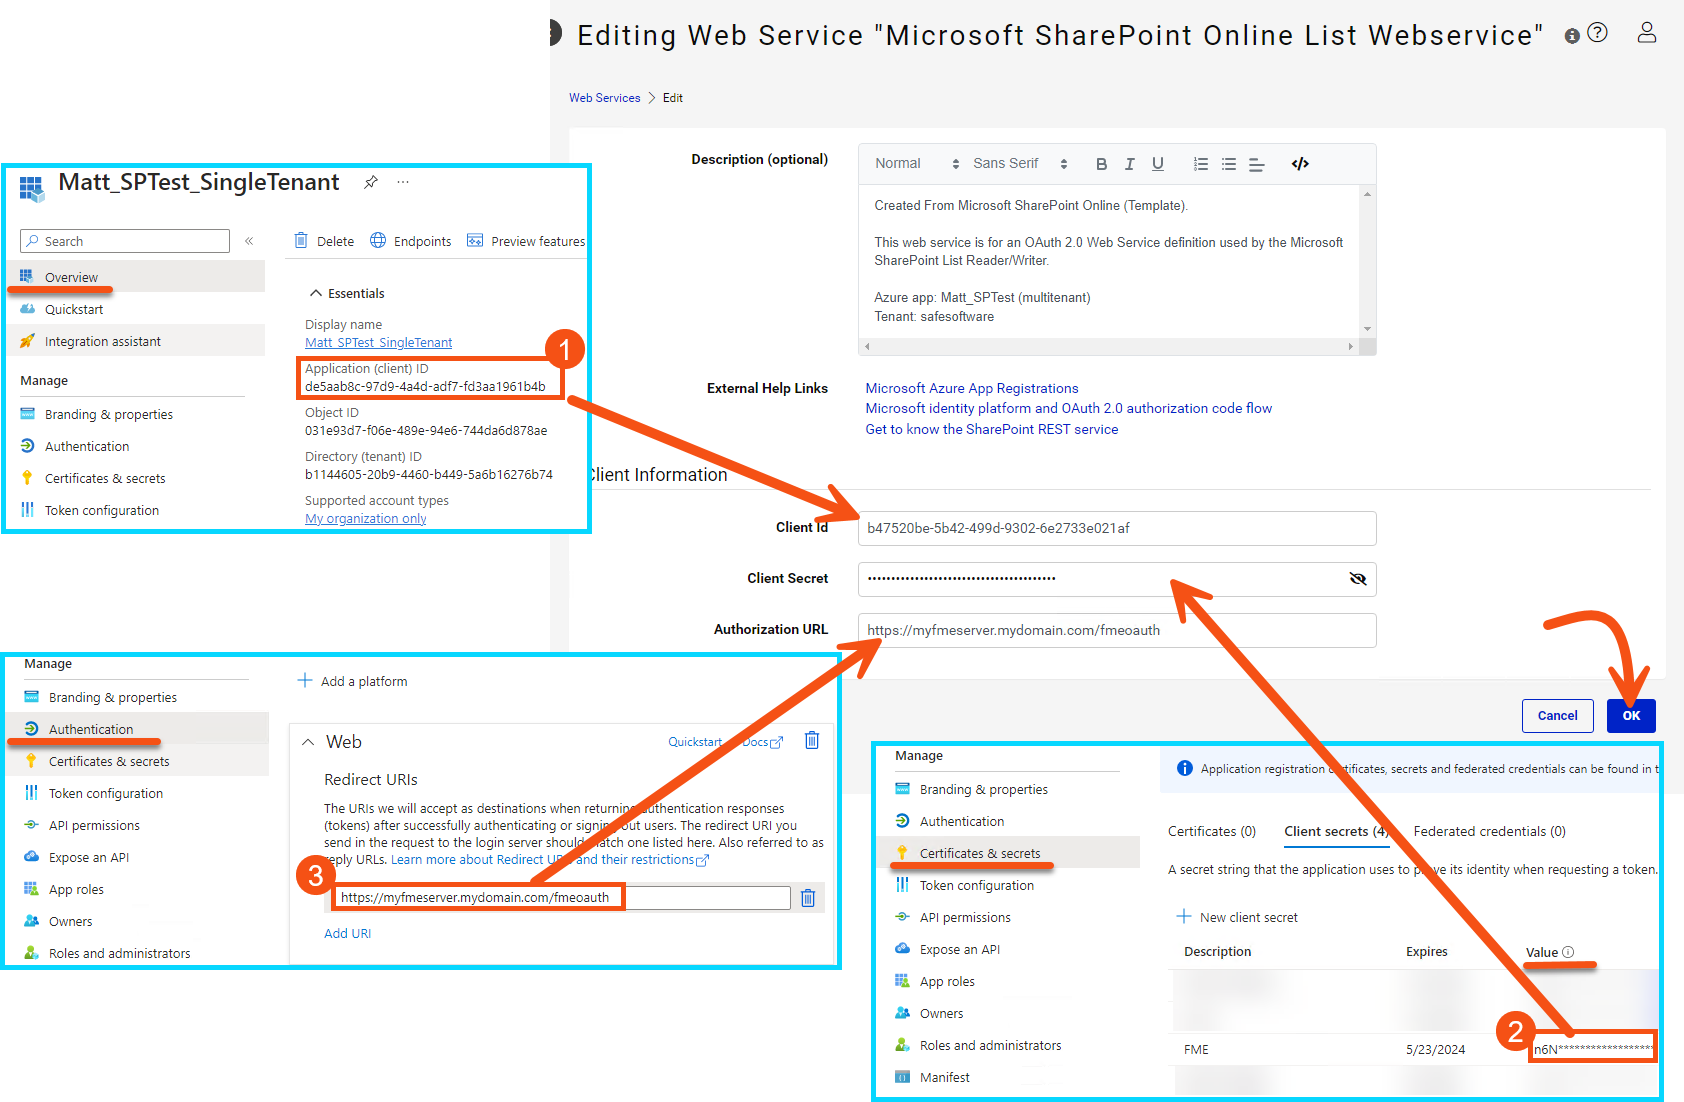
Task: Delete the redirect URI with trash icon
Action: (x=808, y=898)
